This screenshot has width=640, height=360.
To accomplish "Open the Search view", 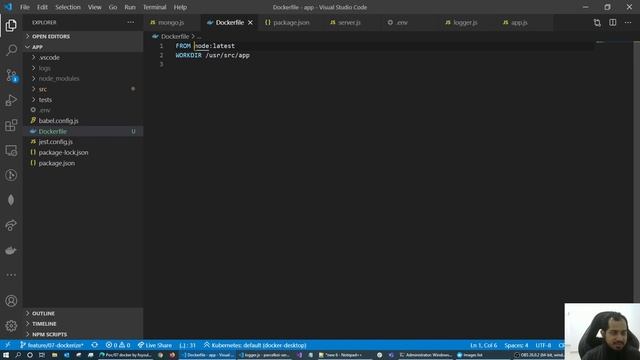I will 11,50.
